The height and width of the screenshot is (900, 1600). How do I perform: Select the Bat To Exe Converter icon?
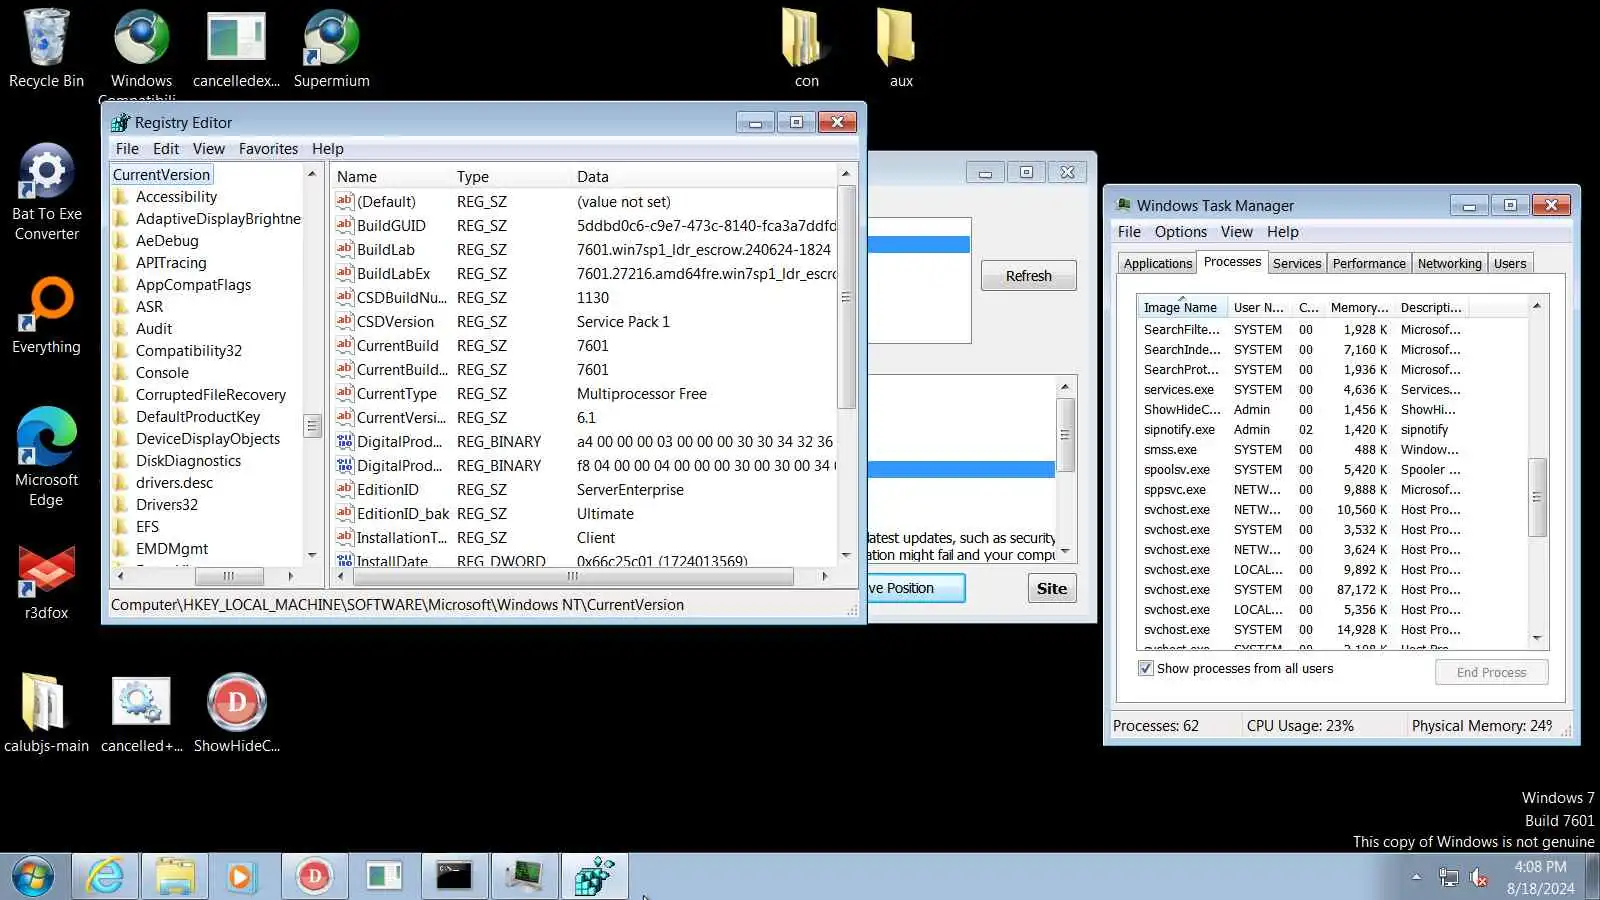click(46, 192)
